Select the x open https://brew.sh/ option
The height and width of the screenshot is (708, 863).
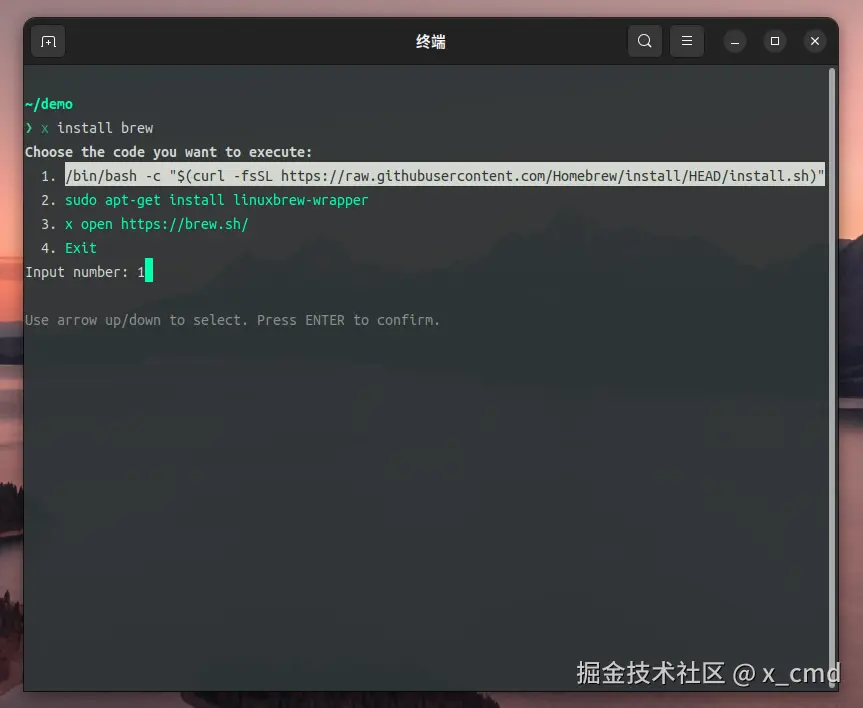point(156,224)
